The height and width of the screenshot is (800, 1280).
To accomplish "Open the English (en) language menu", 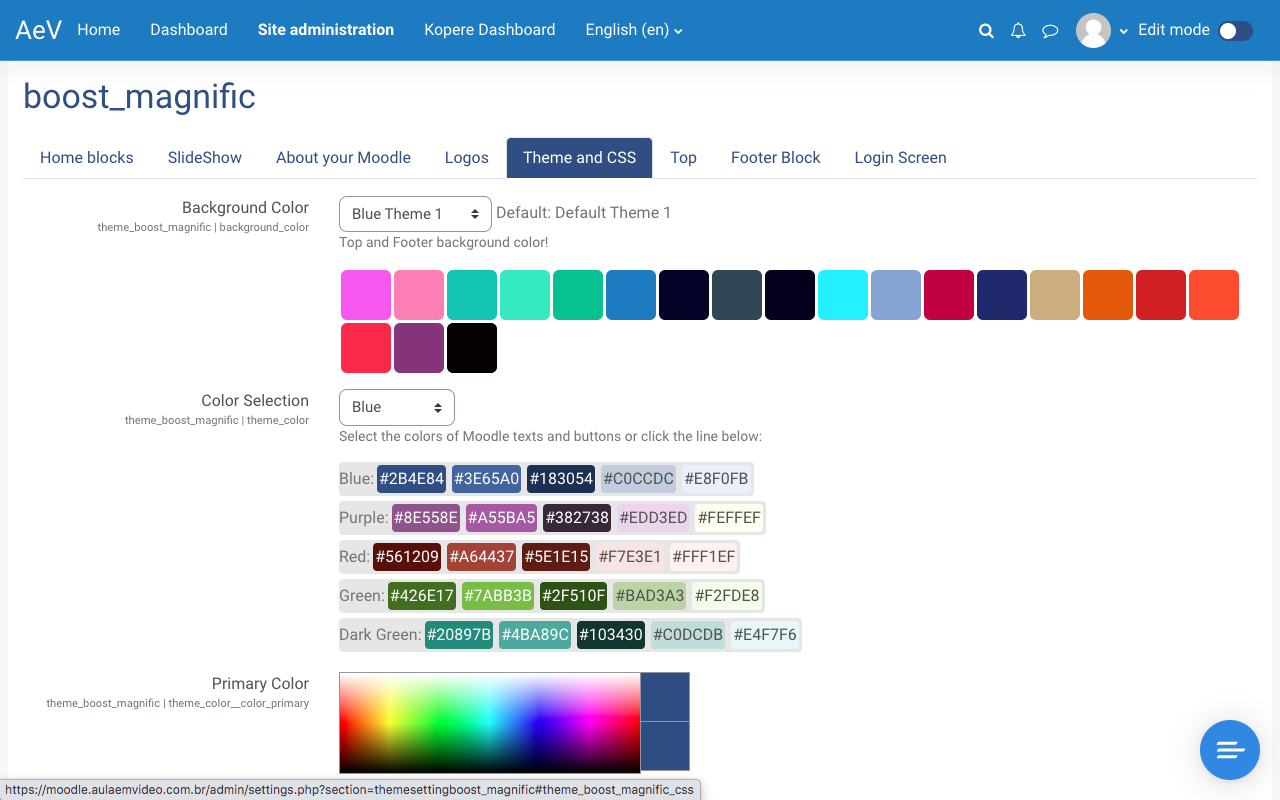I will tap(634, 30).
